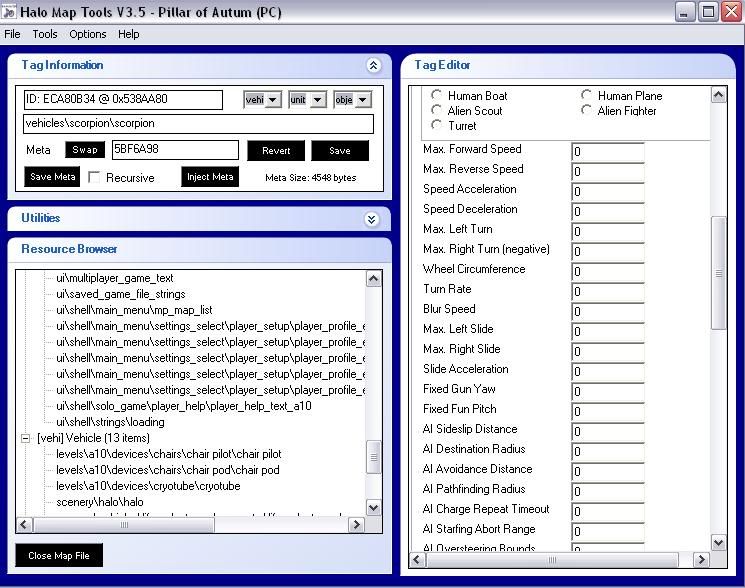Click the Blur Speed value field

click(x=608, y=311)
